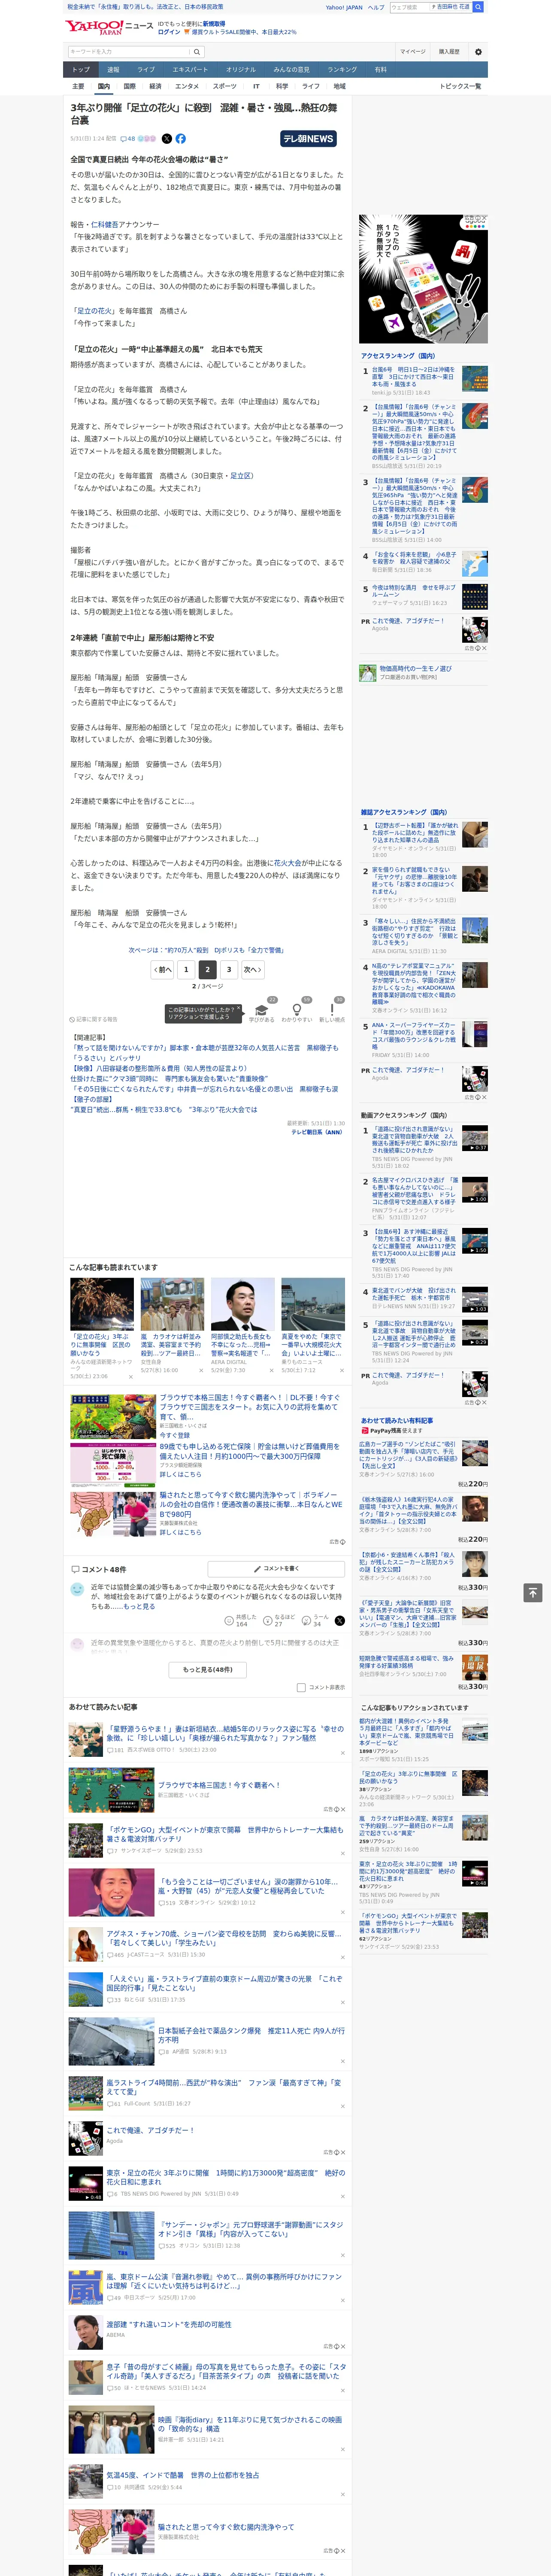
Task: Click the manga advertisement banner in sidebar
Action: point(424,279)
